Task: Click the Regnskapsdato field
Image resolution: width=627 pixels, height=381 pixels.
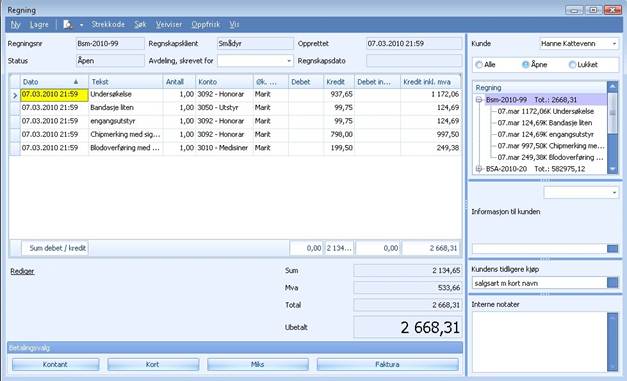Action: click(x=414, y=61)
